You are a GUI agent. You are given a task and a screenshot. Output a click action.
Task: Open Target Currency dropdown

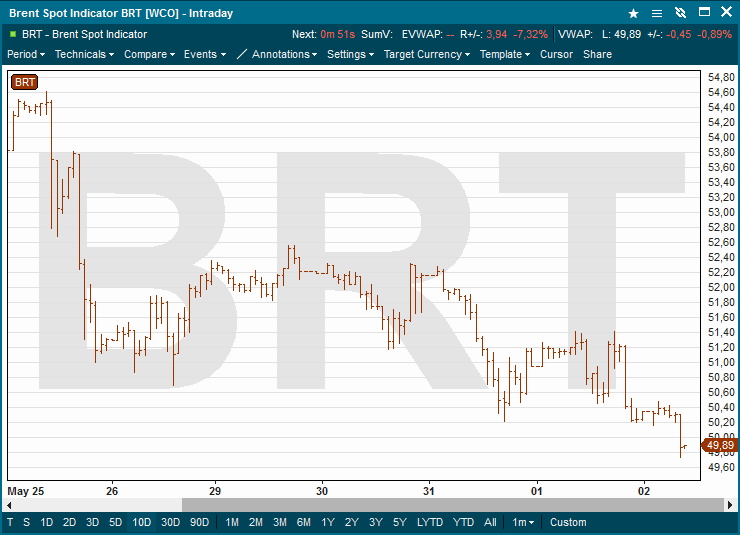pyautogui.click(x=427, y=54)
